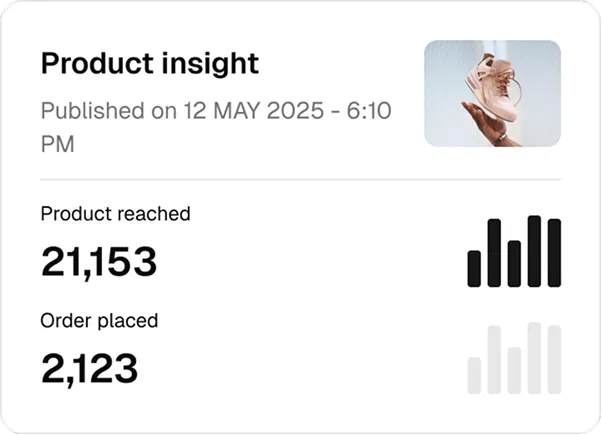Click the horizontal divider below the header
The width and height of the screenshot is (602, 435).
[300, 180]
